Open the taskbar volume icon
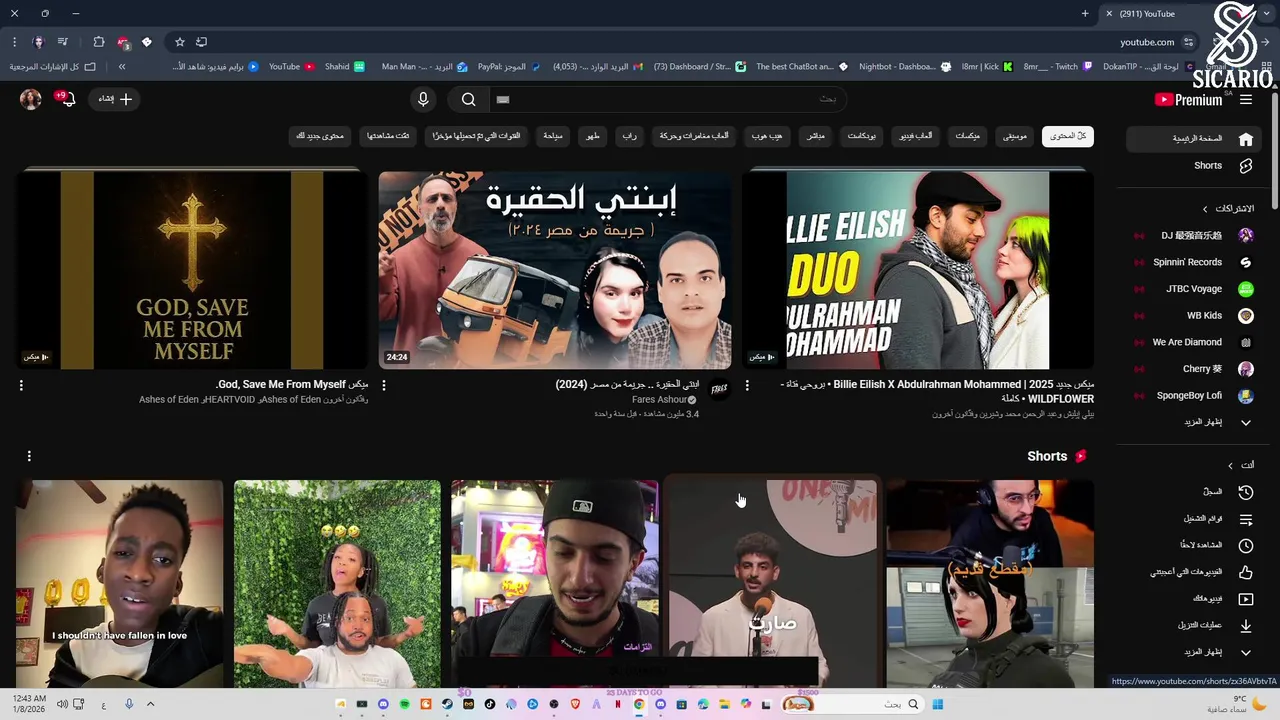Viewport: 1280px width, 720px height. click(x=62, y=704)
